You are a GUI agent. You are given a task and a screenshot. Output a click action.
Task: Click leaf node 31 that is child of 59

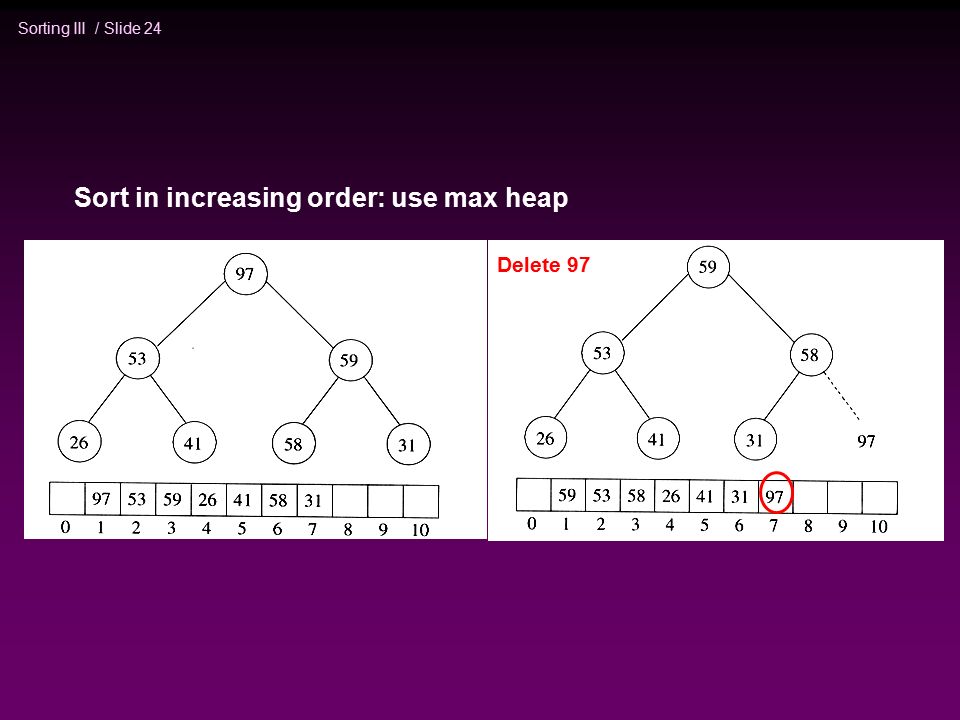(408, 444)
